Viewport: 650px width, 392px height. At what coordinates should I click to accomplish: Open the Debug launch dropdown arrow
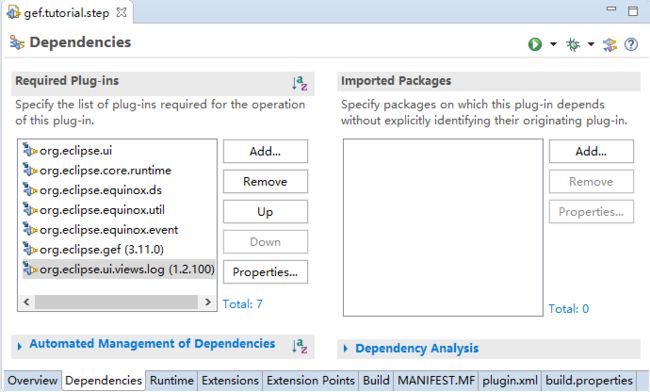coord(591,44)
